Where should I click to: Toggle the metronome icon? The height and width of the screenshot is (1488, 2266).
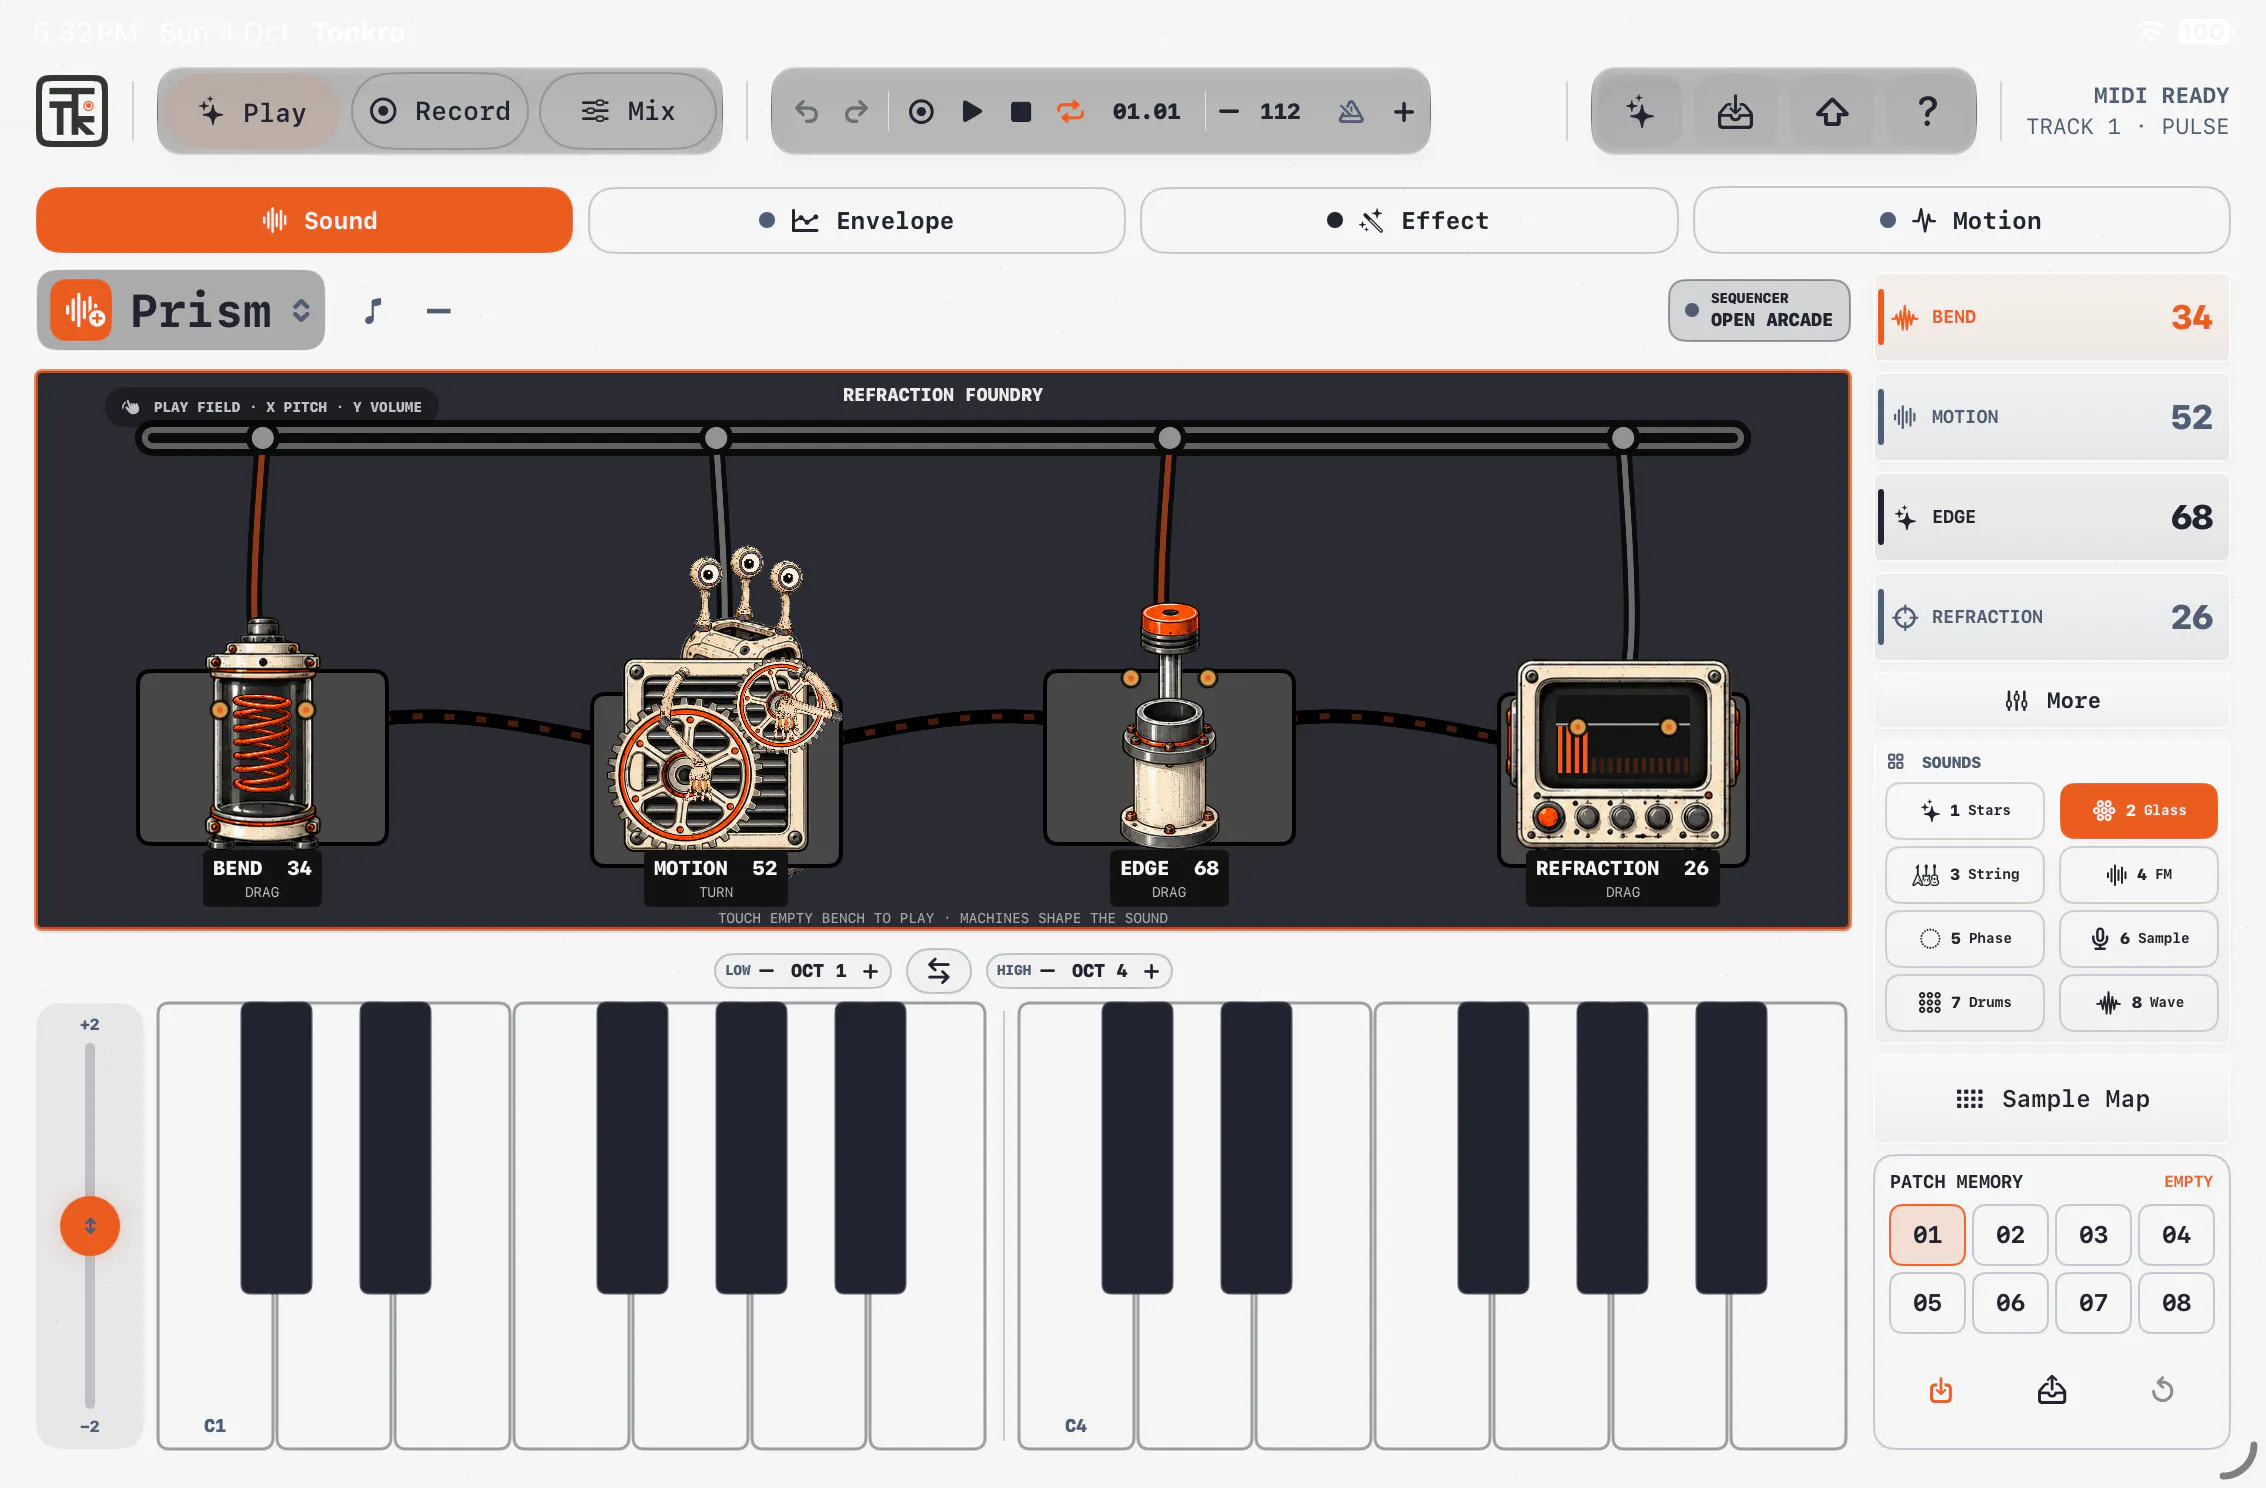point(1351,112)
